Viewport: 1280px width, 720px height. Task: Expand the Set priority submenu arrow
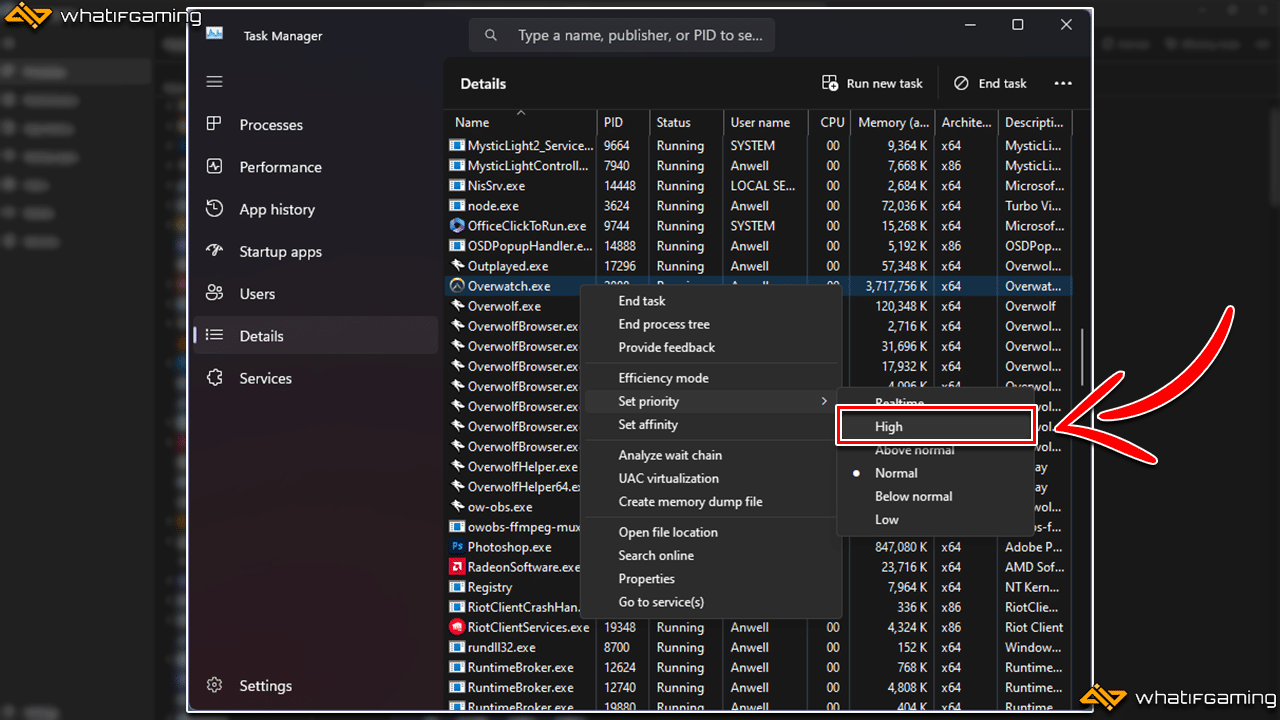824,401
